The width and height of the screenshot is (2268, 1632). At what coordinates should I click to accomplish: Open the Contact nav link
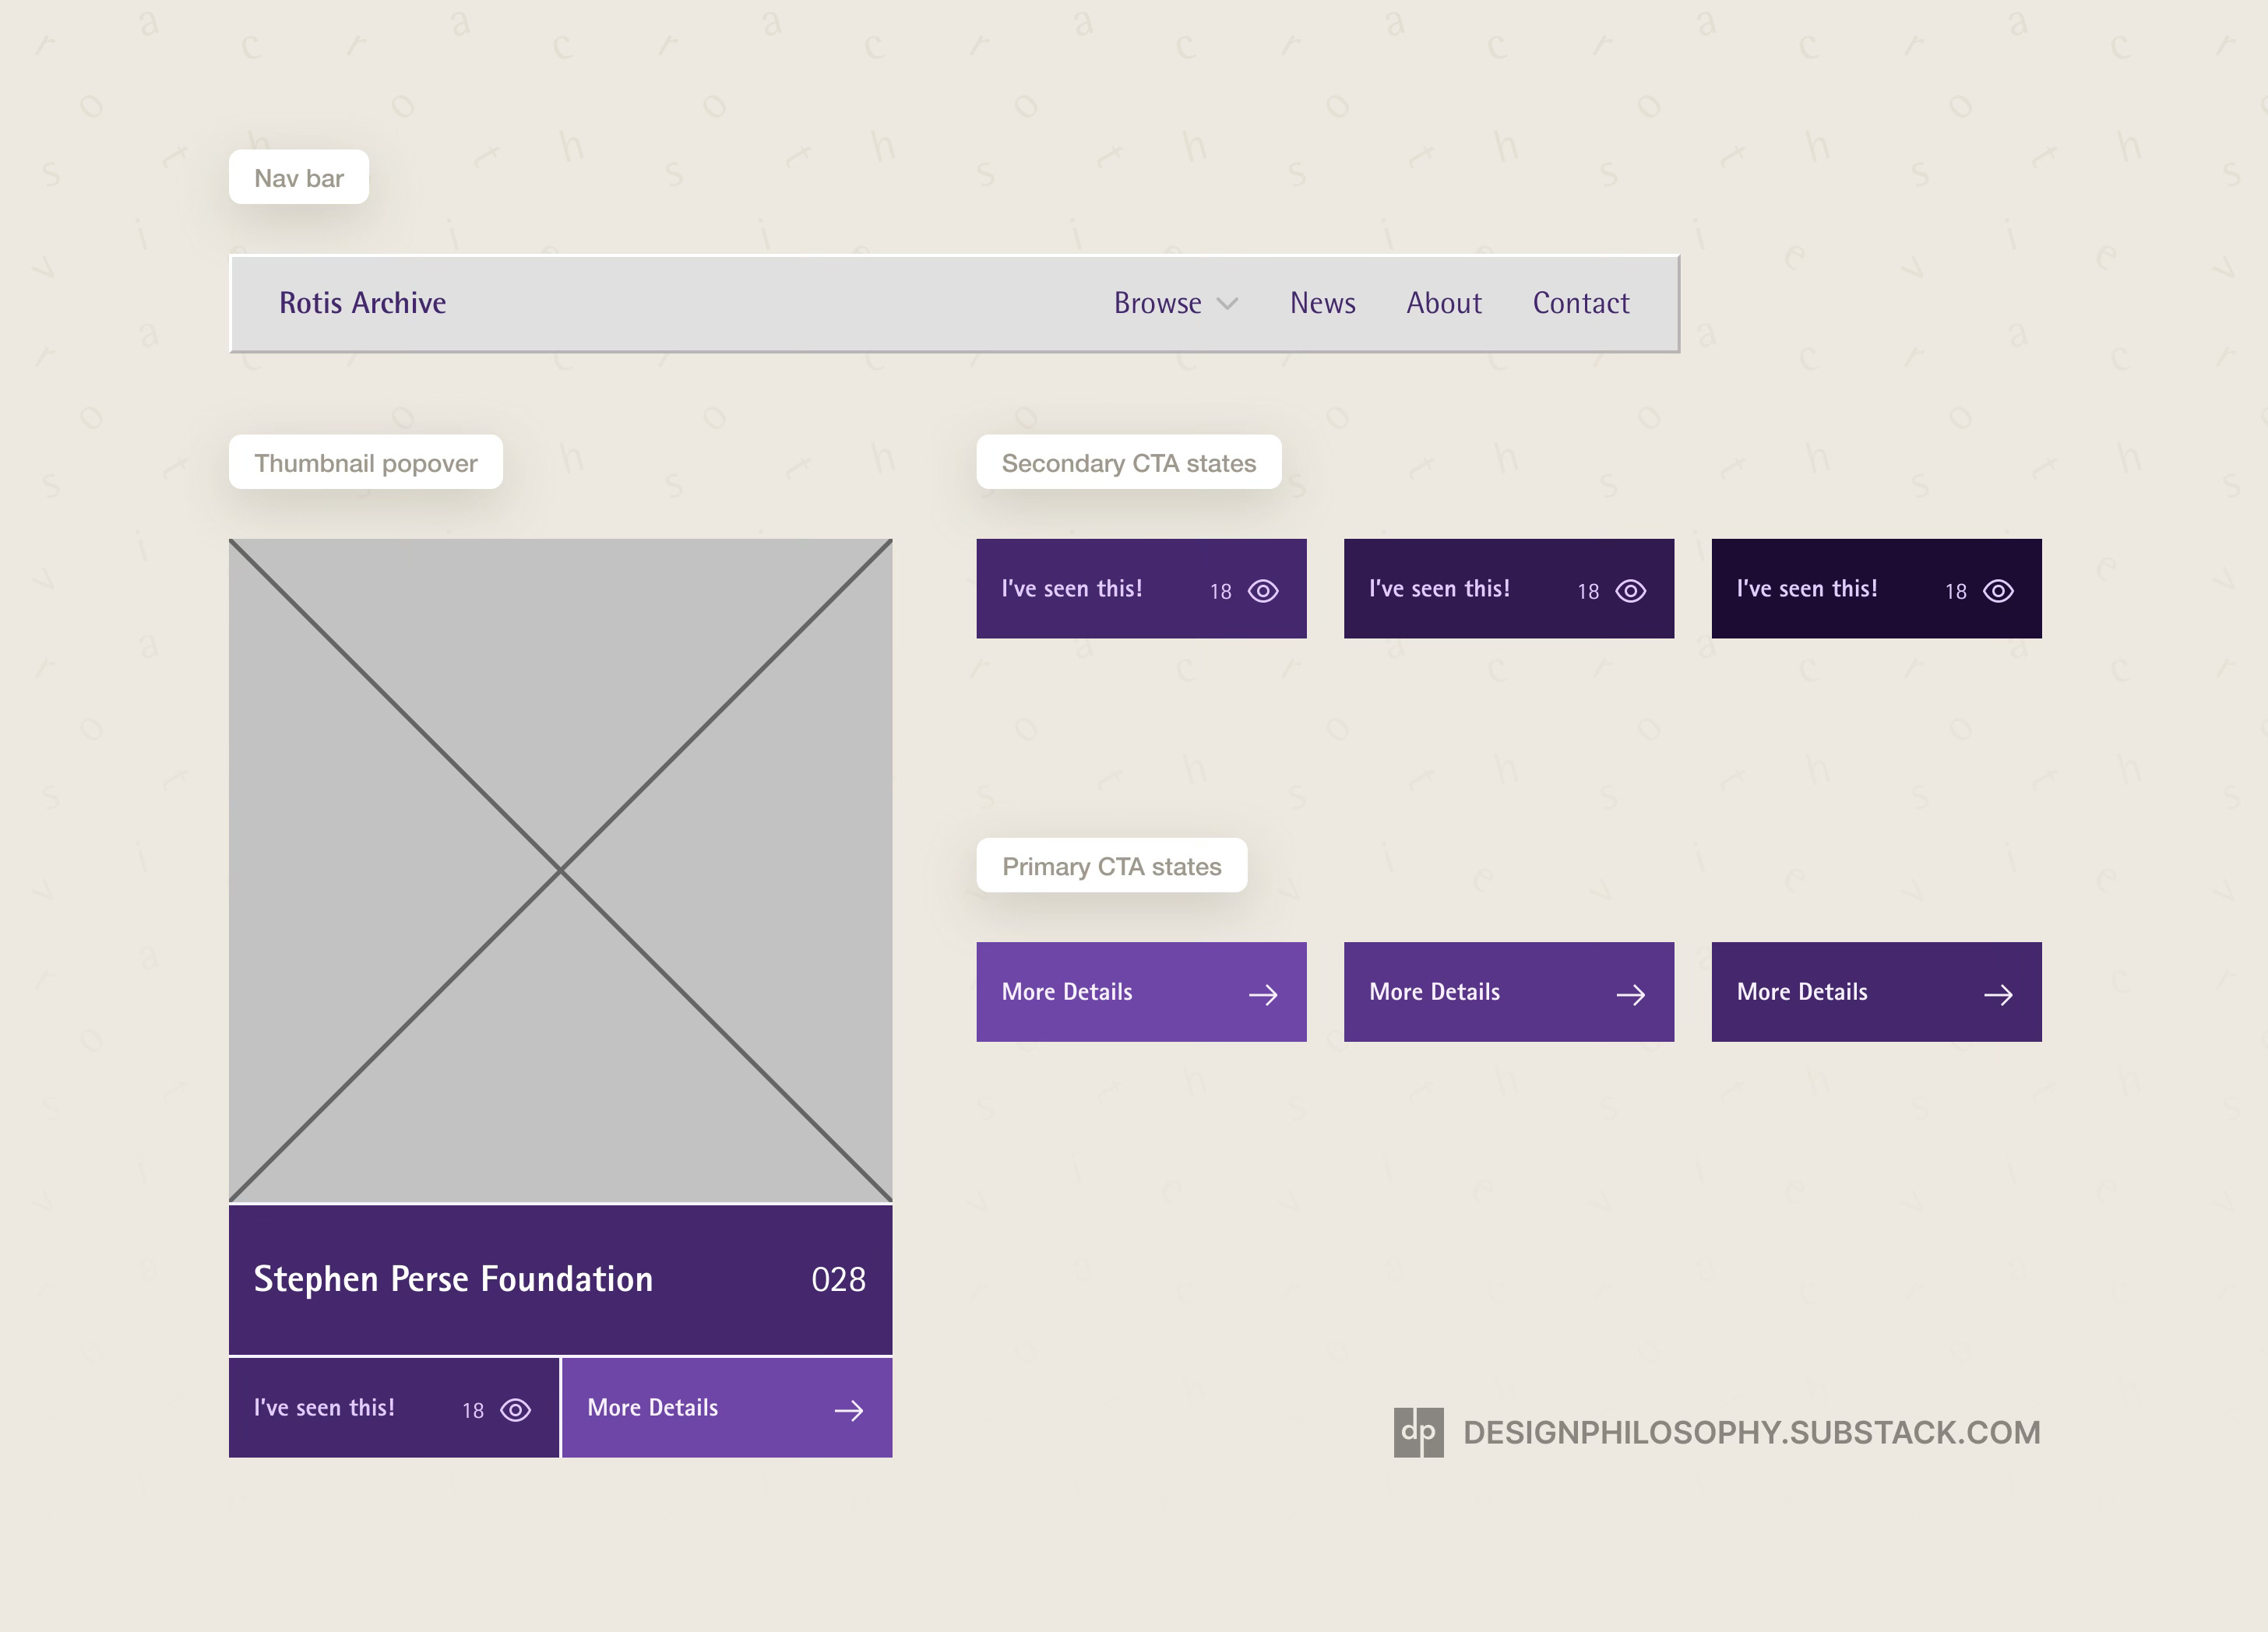pos(1580,303)
